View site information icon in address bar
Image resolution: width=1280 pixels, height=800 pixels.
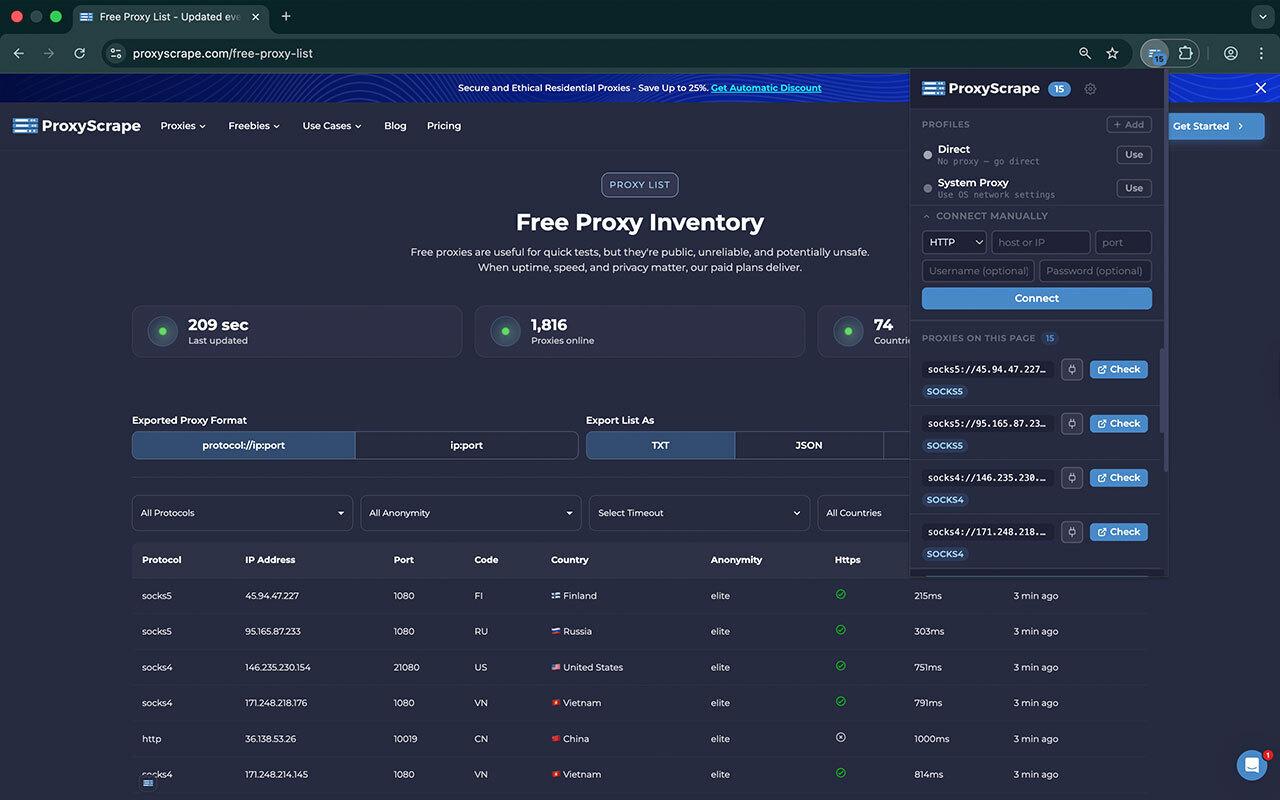click(116, 53)
